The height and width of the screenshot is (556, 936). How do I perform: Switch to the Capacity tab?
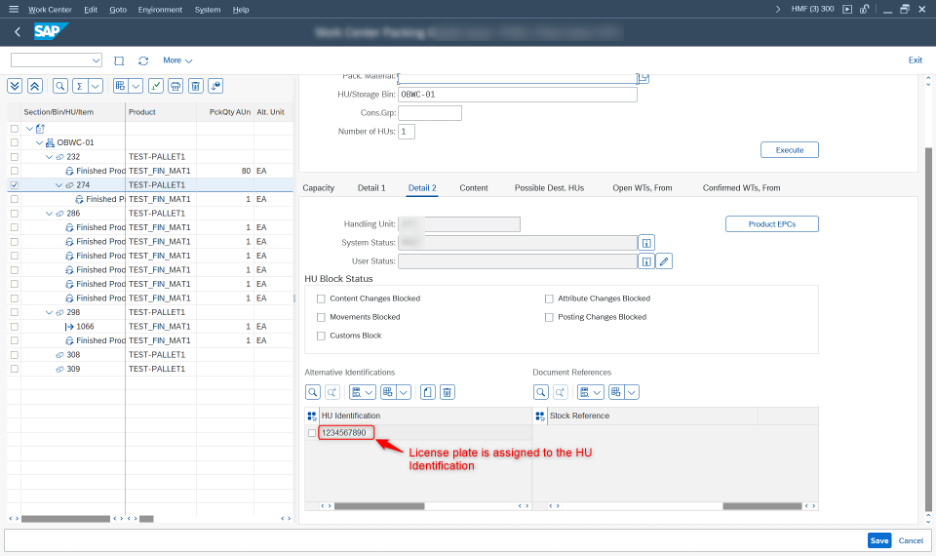click(x=318, y=188)
